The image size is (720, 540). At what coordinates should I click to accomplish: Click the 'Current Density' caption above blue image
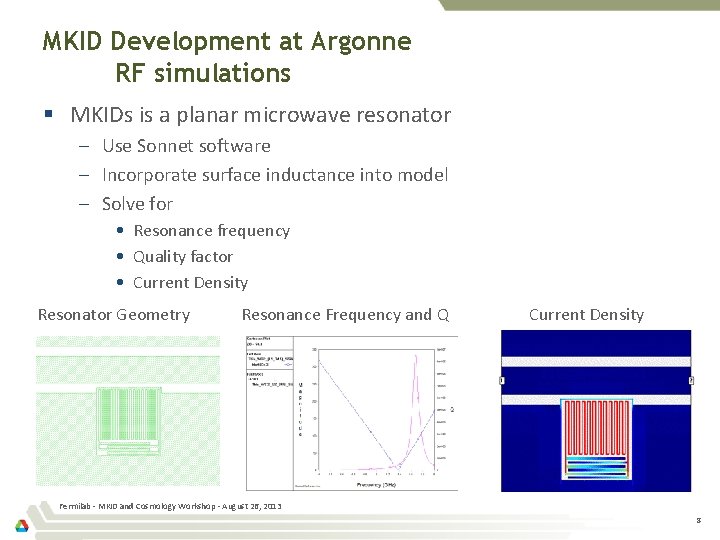pos(586,315)
